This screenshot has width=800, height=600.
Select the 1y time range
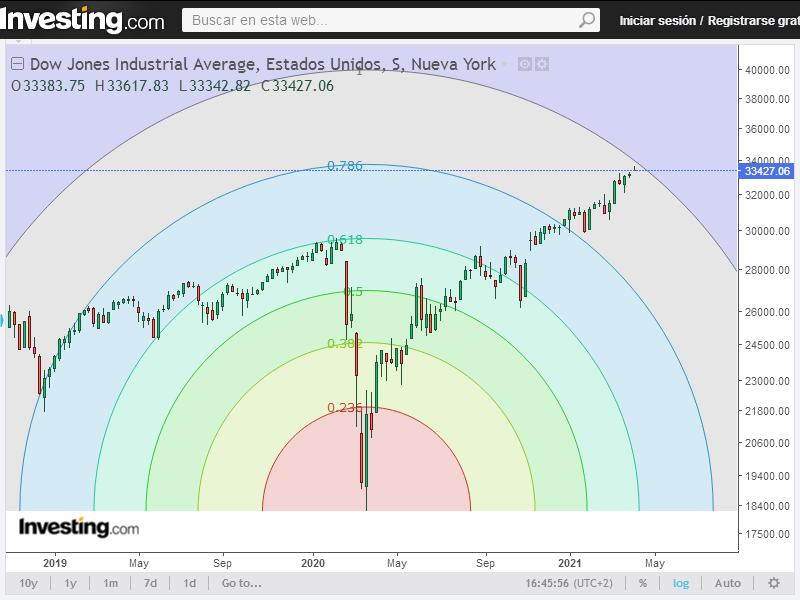pos(70,583)
